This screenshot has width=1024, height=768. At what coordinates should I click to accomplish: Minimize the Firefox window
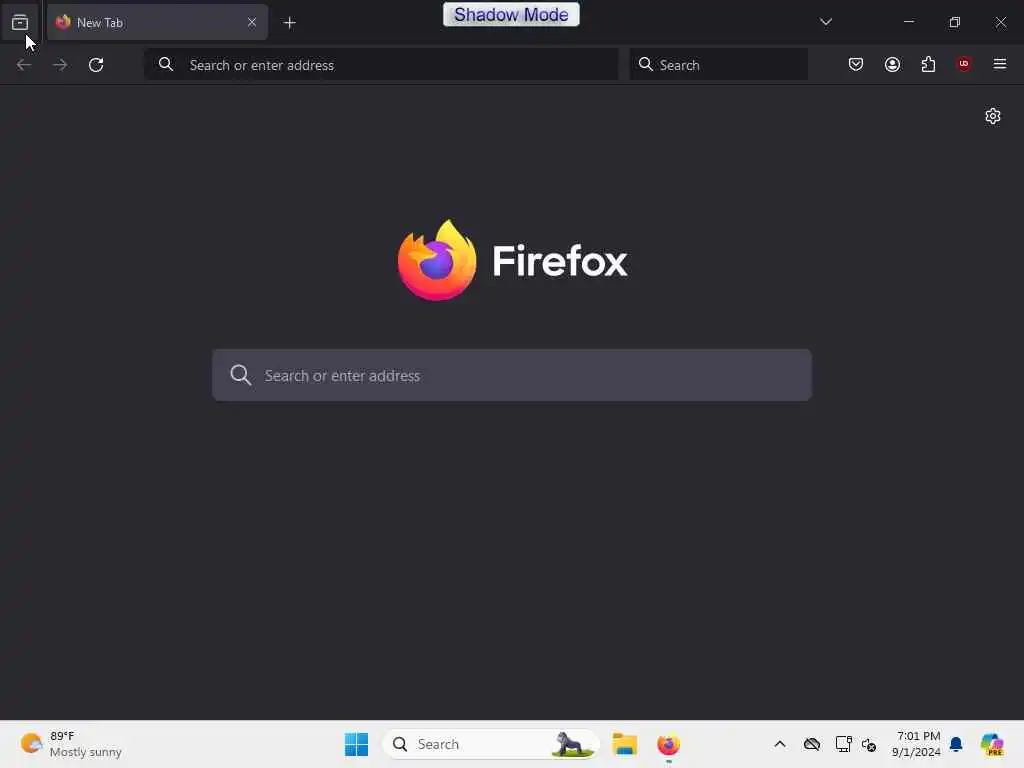[908, 22]
